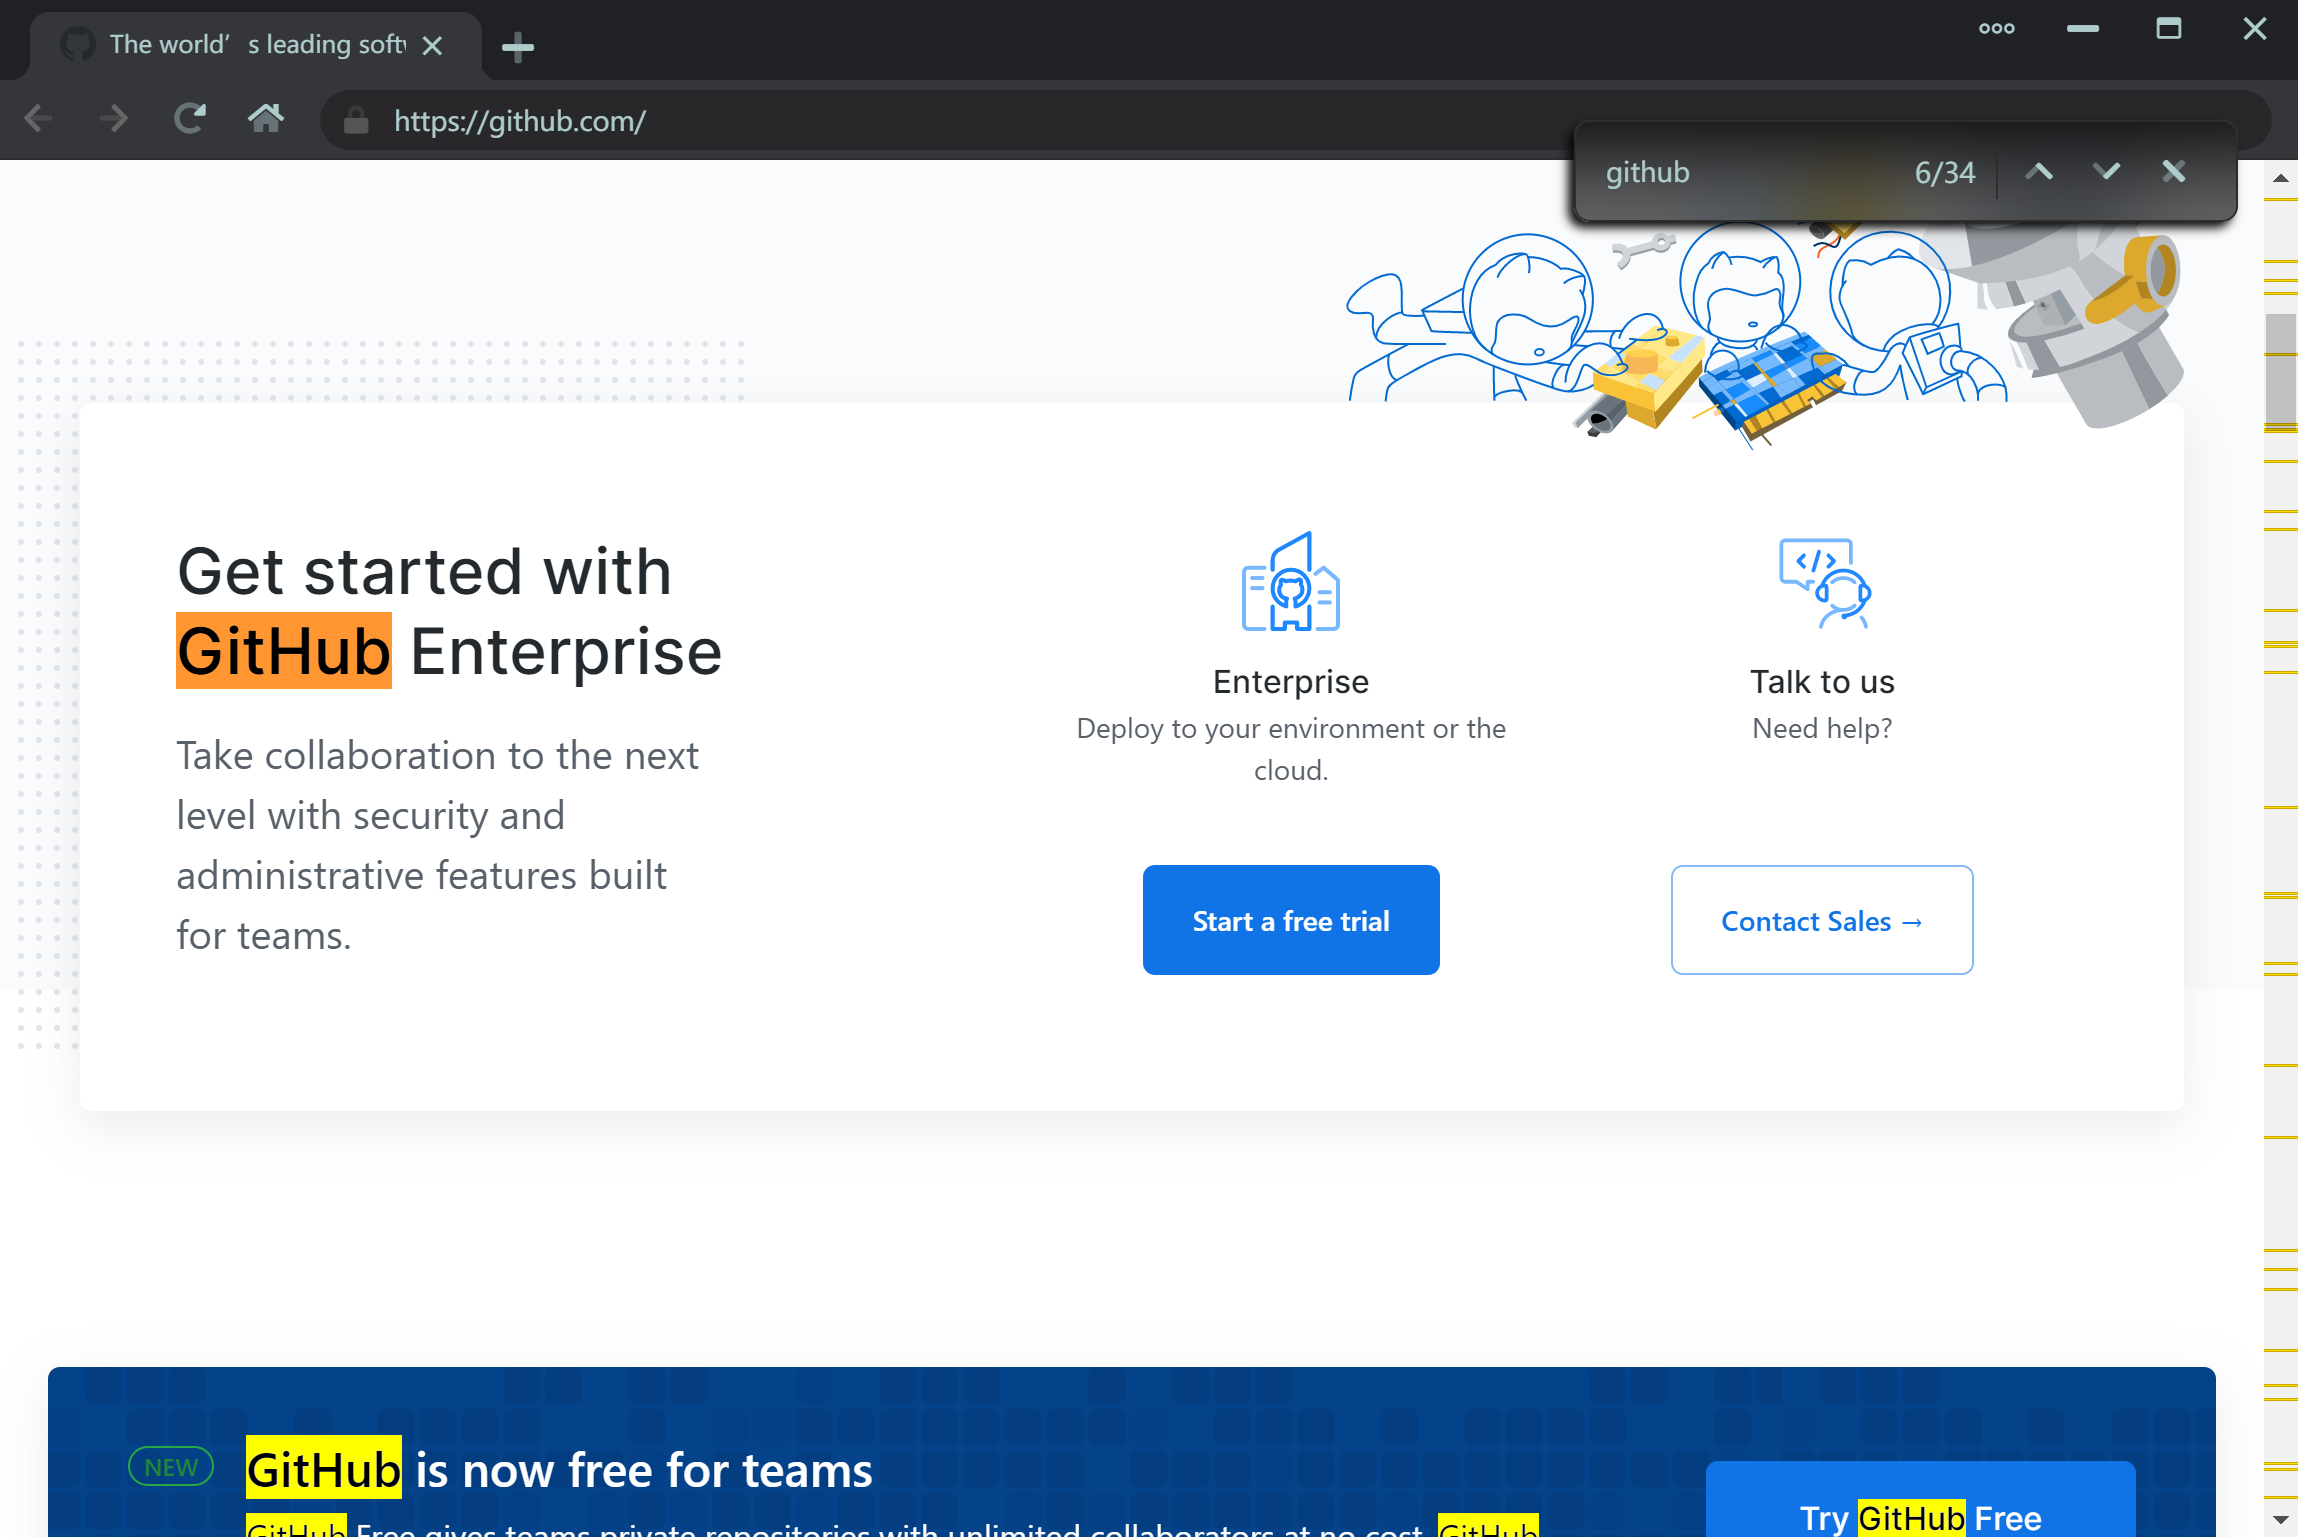
Task: Click the lock icon in address bar
Action: (x=356, y=121)
